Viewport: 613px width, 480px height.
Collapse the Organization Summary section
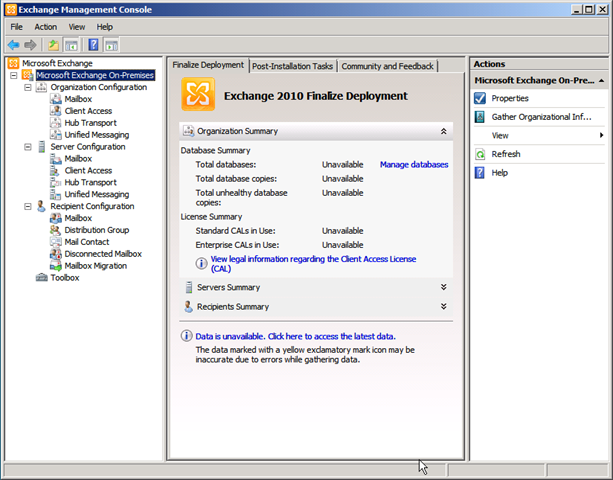coord(443,131)
